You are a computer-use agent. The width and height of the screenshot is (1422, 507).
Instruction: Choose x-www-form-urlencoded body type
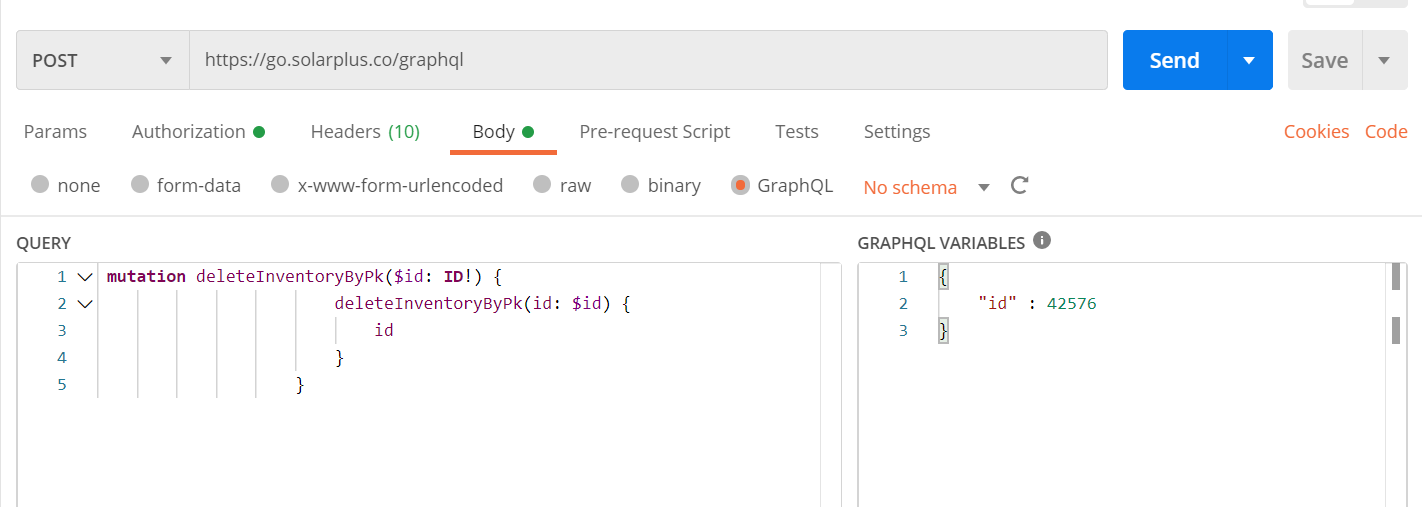click(x=281, y=185)
